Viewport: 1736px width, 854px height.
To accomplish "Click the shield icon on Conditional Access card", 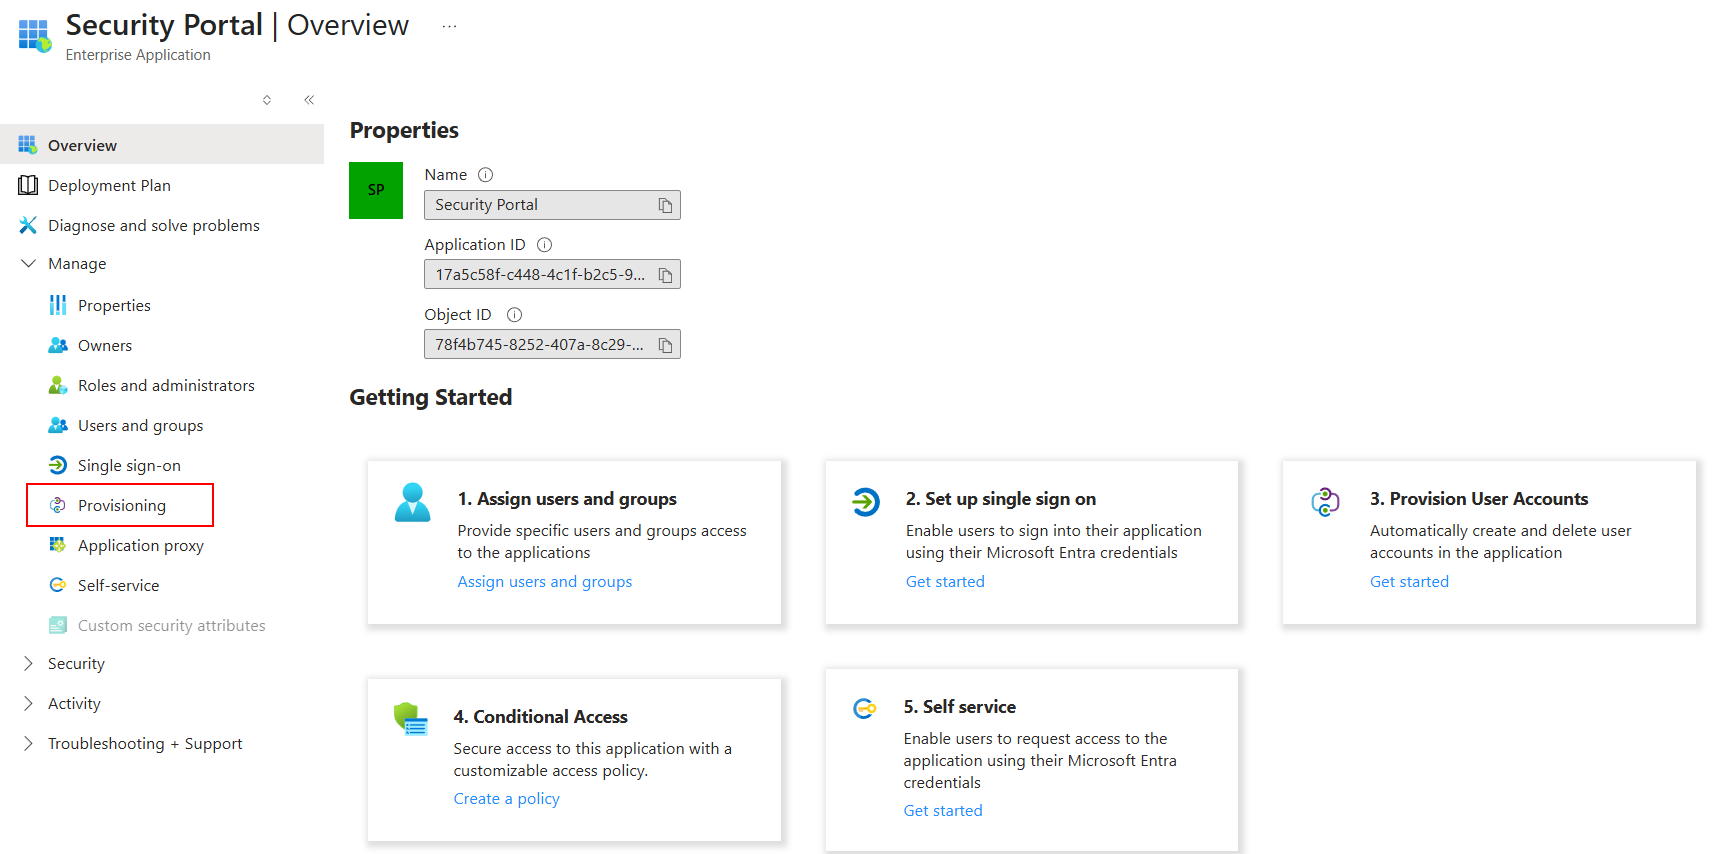I will [410, 718].
